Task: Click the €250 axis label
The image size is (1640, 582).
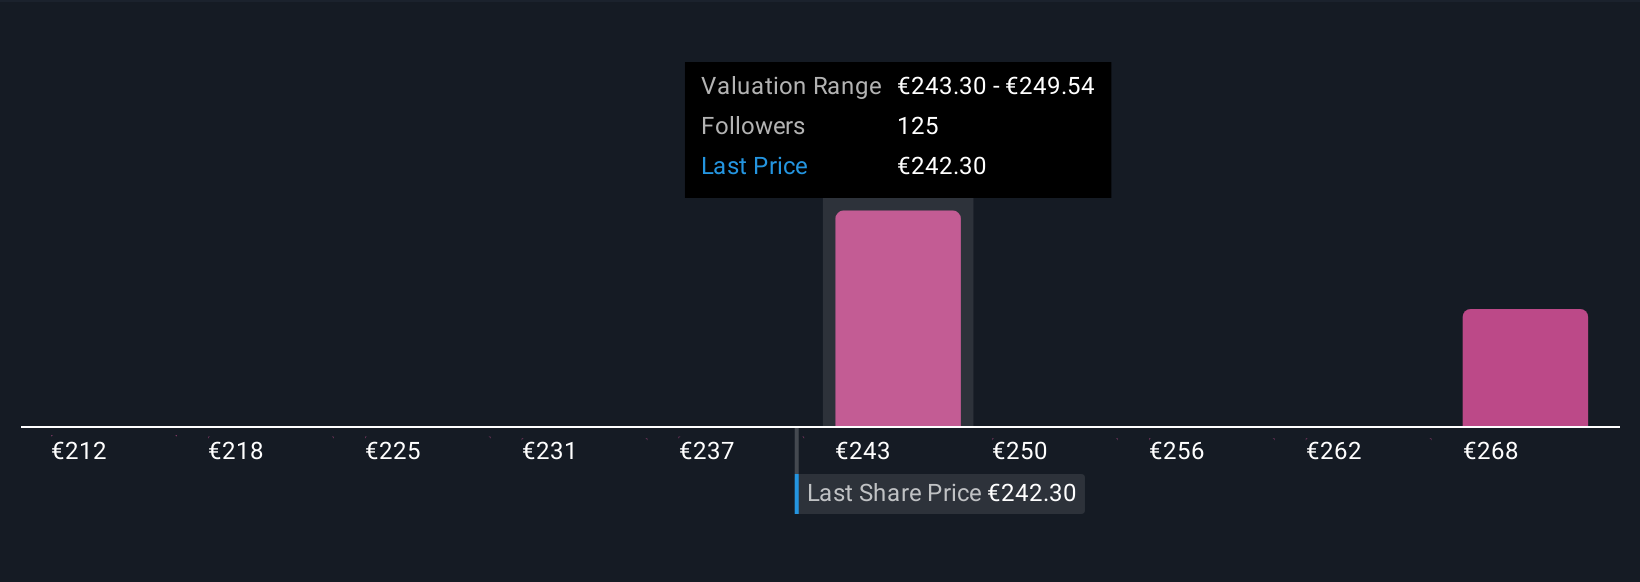Action: pos(1020,451)
